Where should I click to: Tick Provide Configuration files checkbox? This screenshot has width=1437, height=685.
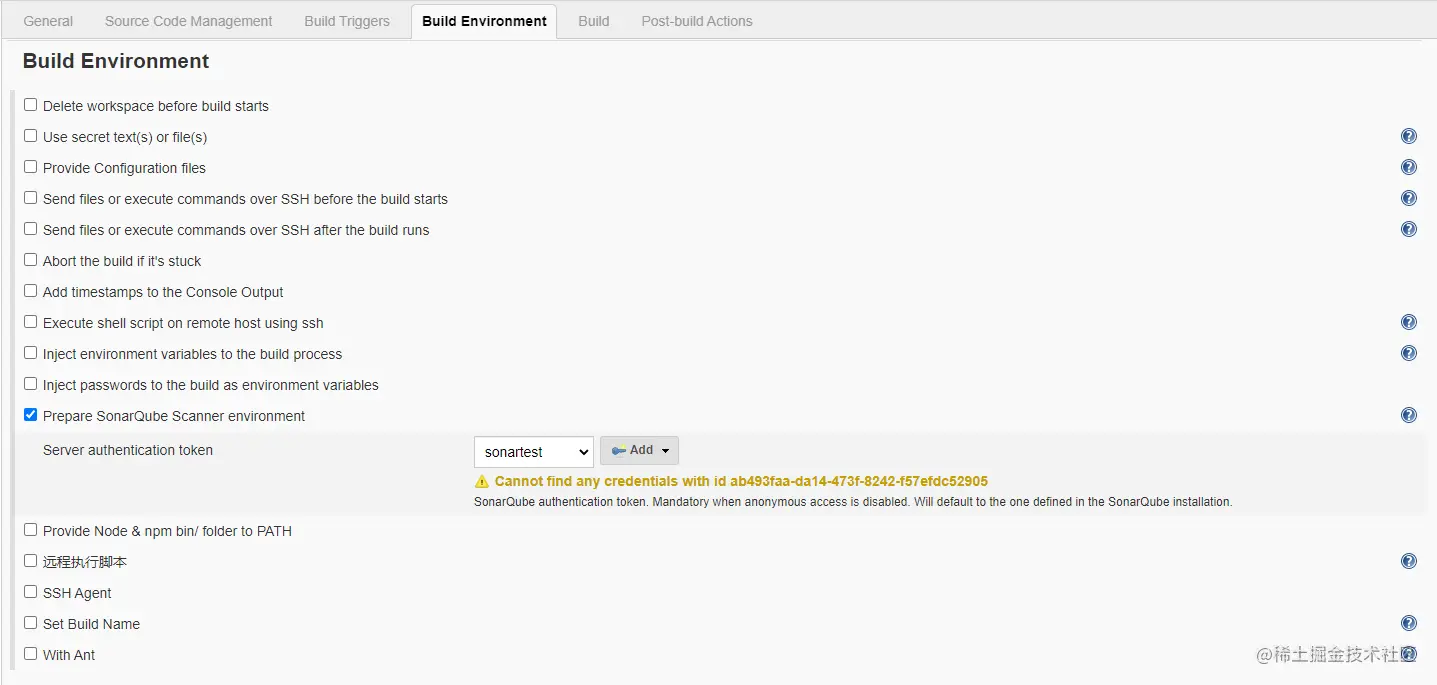(30, 167)
